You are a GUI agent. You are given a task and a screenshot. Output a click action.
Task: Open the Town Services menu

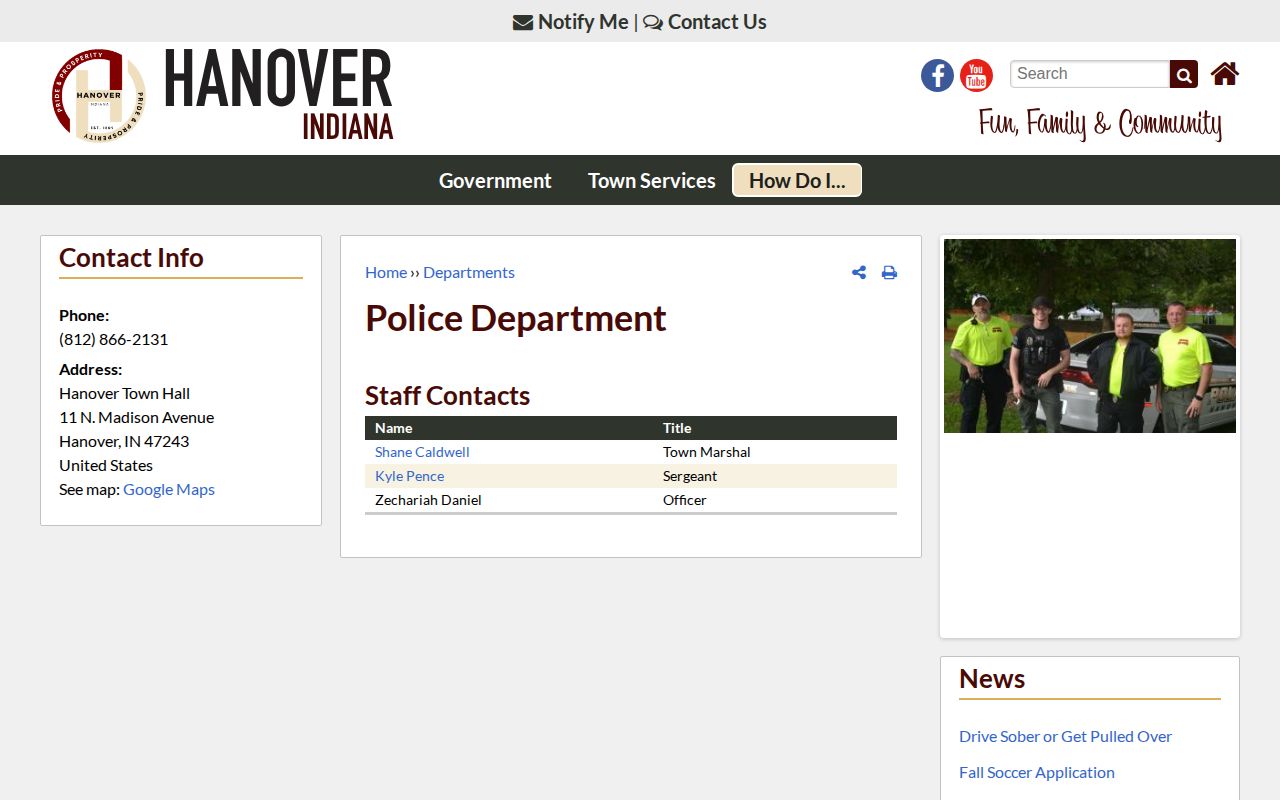(x=652, y=180)
